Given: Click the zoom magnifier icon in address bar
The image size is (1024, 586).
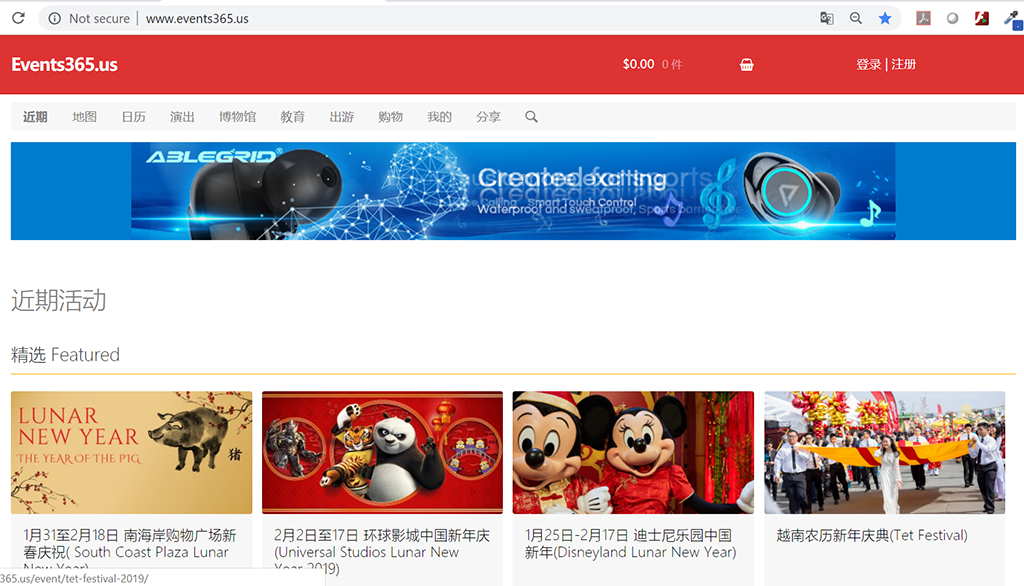Looking at the screenshot, I should [x=856, y=18].
